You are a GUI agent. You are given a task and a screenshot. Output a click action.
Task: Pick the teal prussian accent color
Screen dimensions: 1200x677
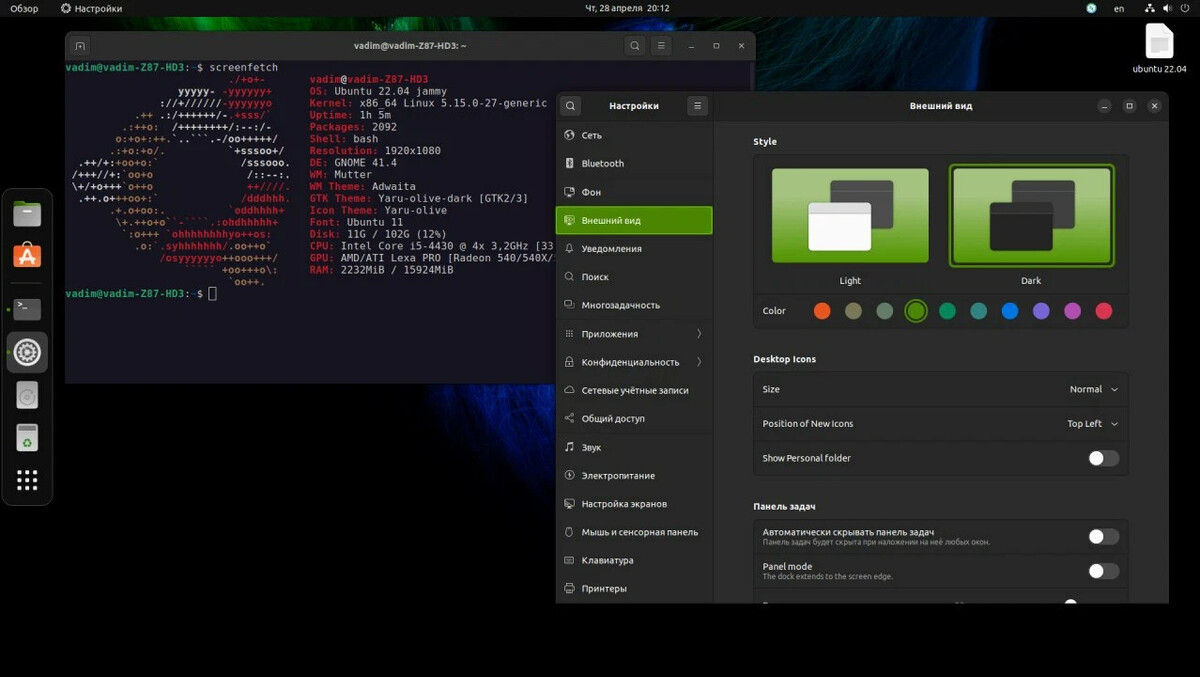click(x=979, y=311)
